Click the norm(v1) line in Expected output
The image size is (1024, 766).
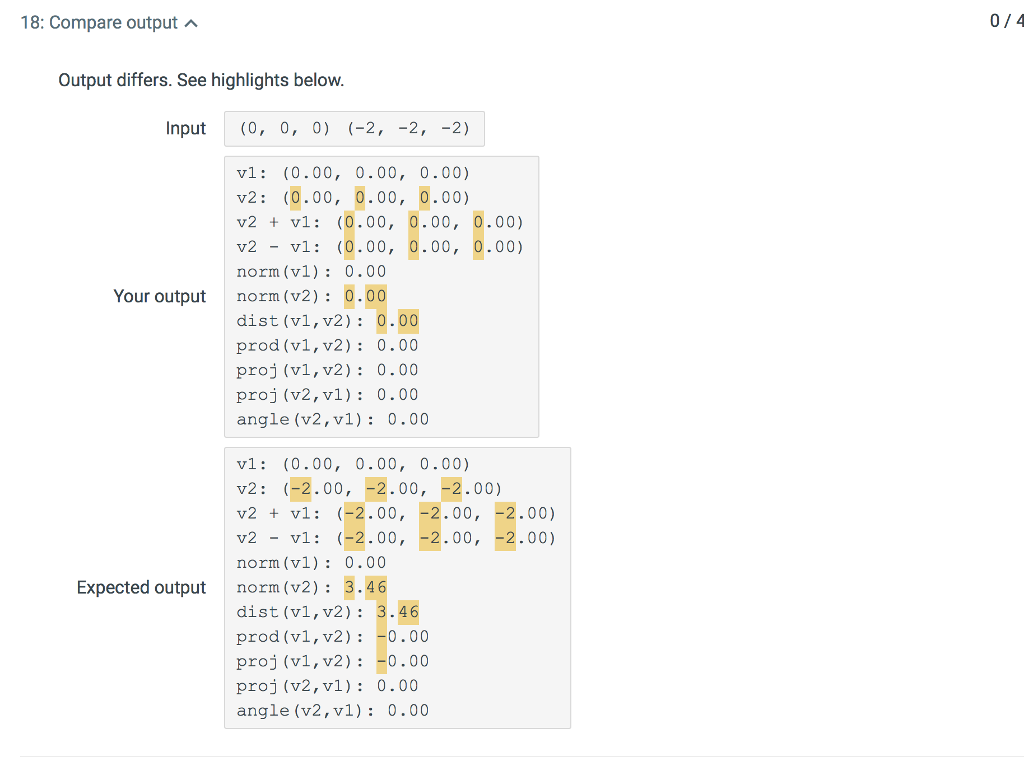pyautogui.click(x=310, y=562)
